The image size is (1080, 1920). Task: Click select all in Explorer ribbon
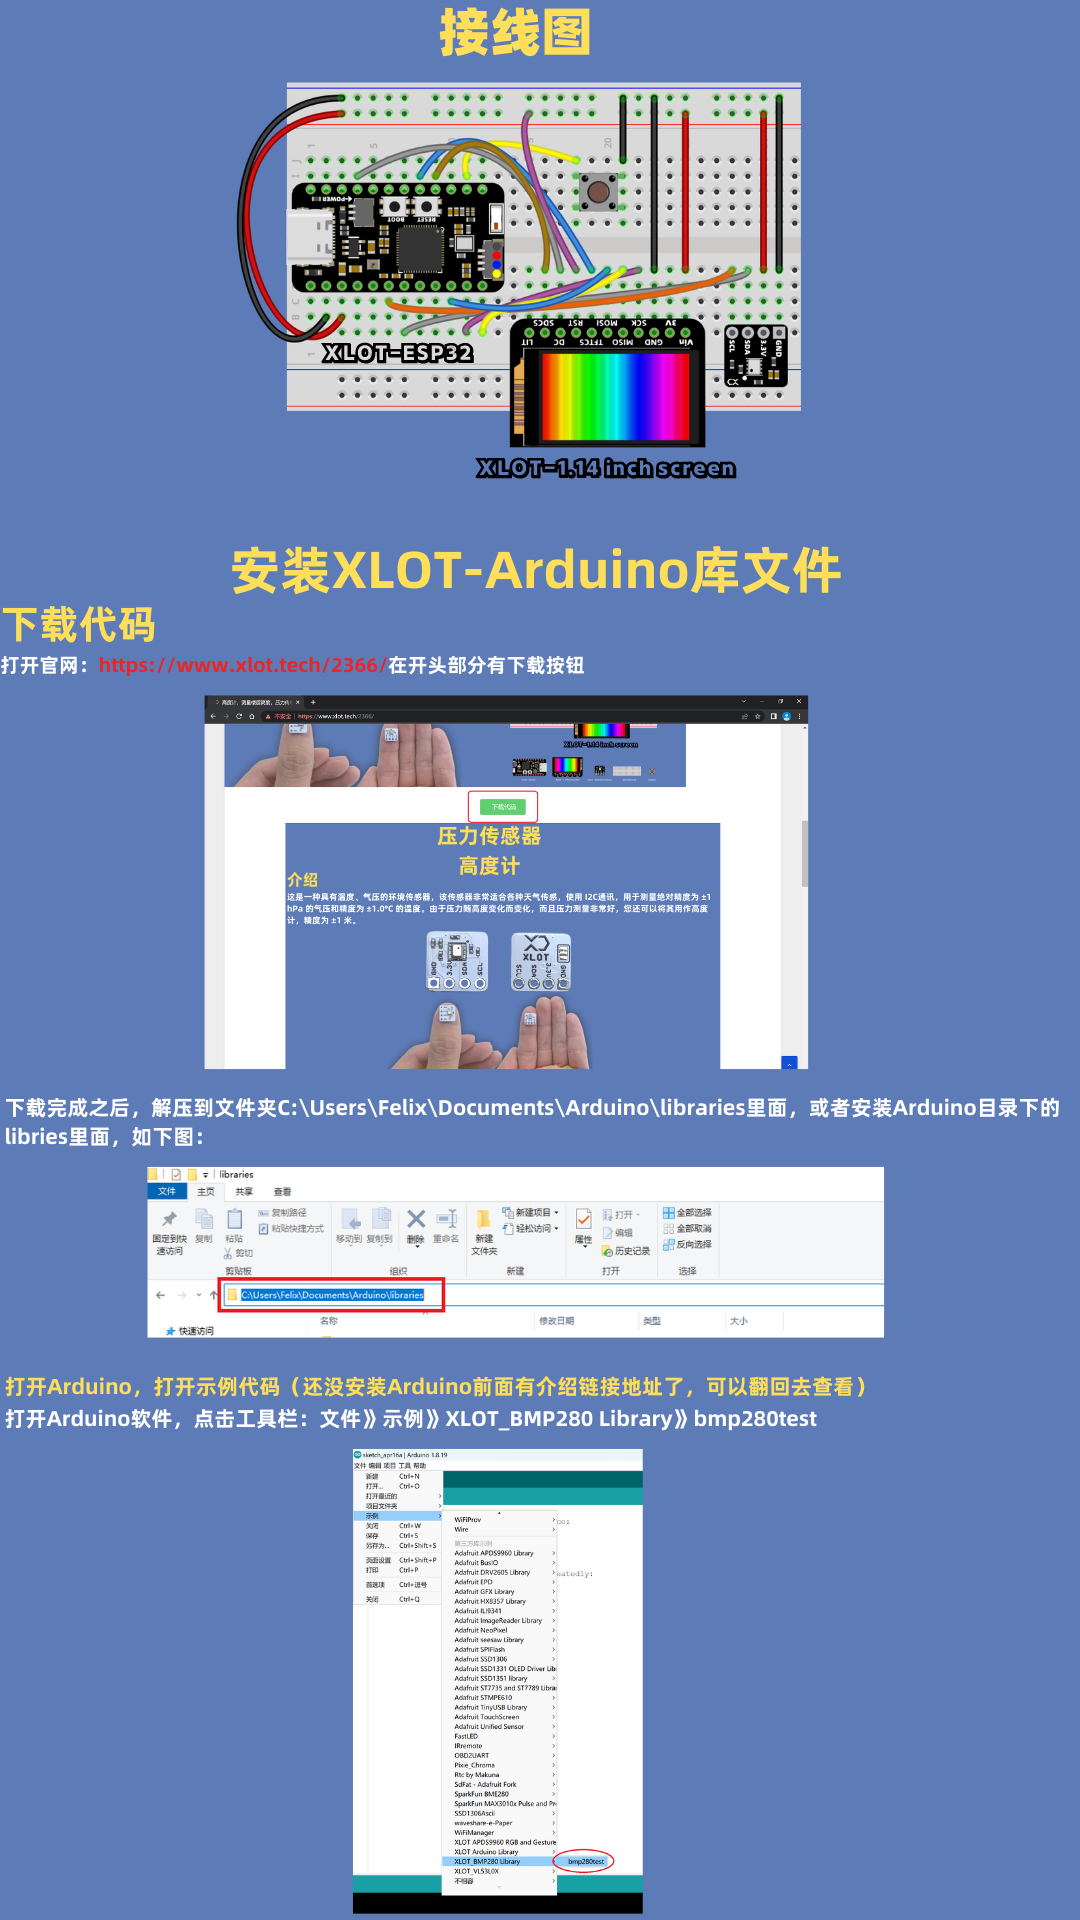pyautogui.click(x=687, y=1212)
